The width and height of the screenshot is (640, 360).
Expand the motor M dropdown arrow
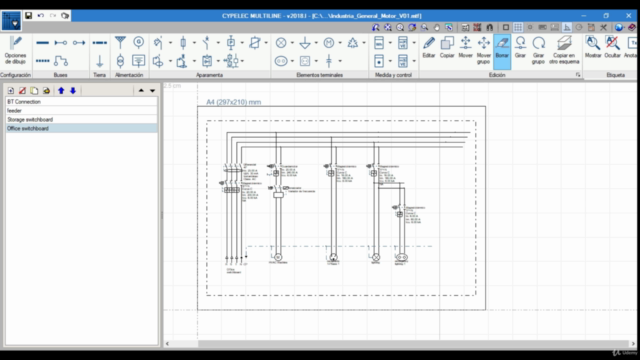(340, 42)
